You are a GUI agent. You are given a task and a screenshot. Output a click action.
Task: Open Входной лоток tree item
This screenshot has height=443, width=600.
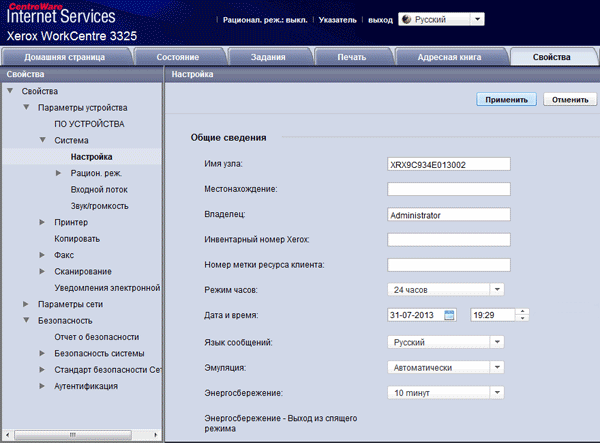click(99, 189)
